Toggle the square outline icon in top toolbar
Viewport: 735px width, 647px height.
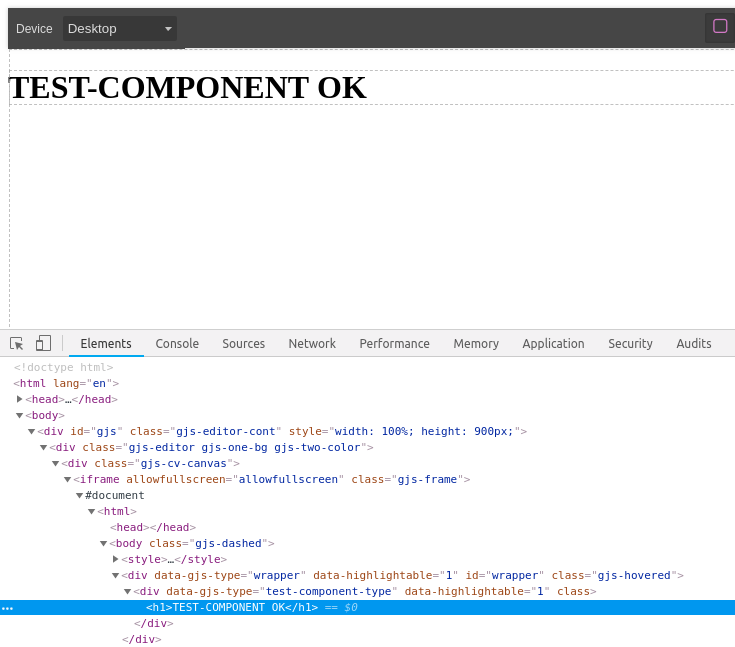pos(720,26)
